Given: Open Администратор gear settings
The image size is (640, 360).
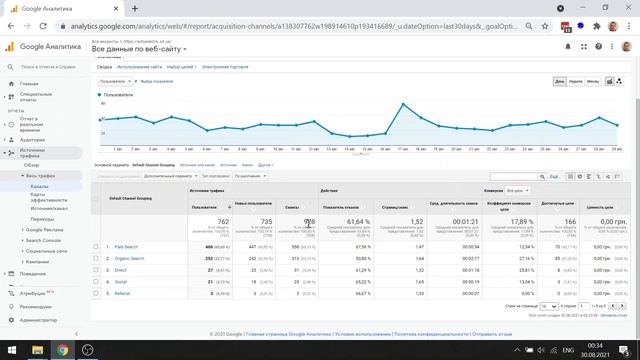Looking at the screenshot, I should point(11,320).
